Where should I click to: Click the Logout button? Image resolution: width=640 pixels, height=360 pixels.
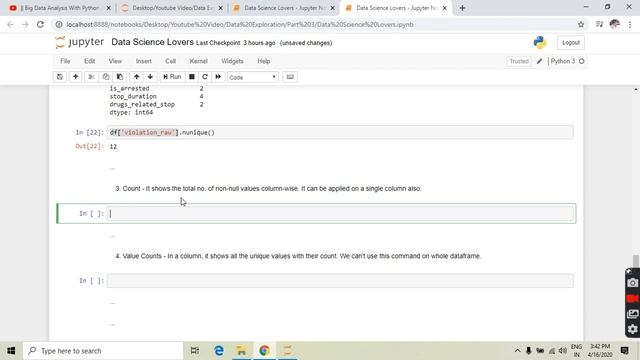(571, 42)
